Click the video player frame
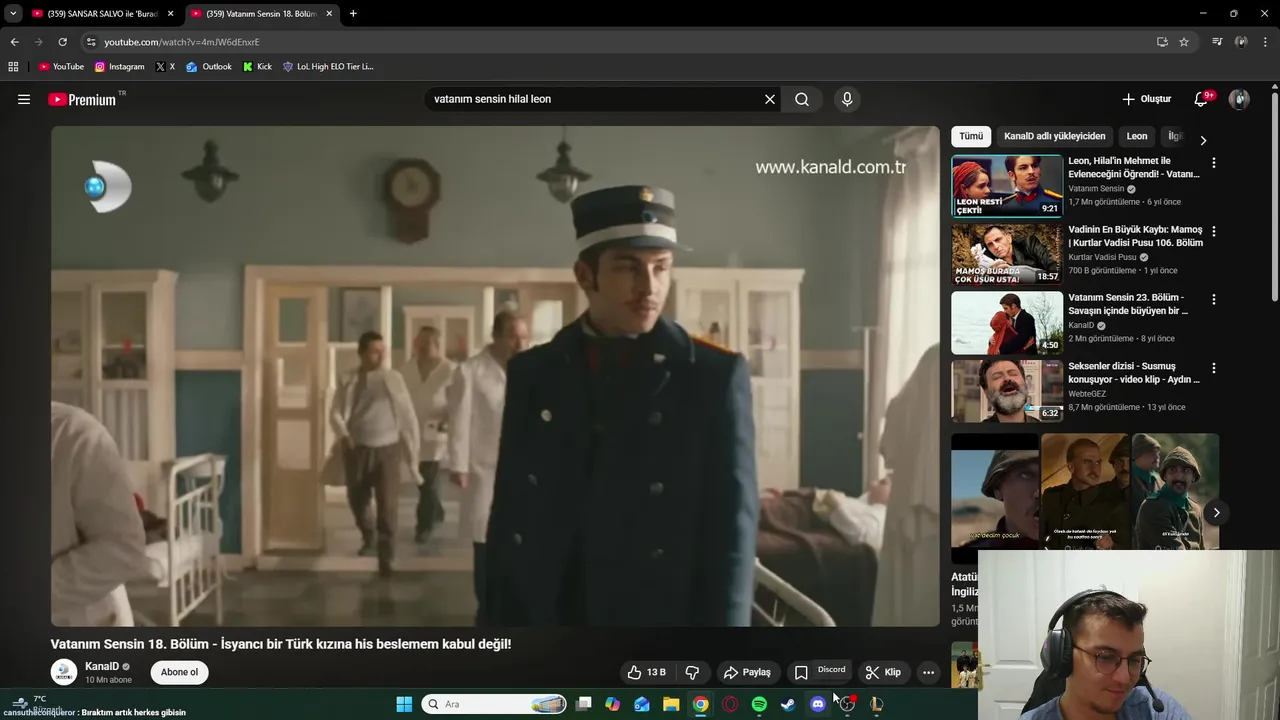The height and width of the screenshot is (720, 1280). 495,376
